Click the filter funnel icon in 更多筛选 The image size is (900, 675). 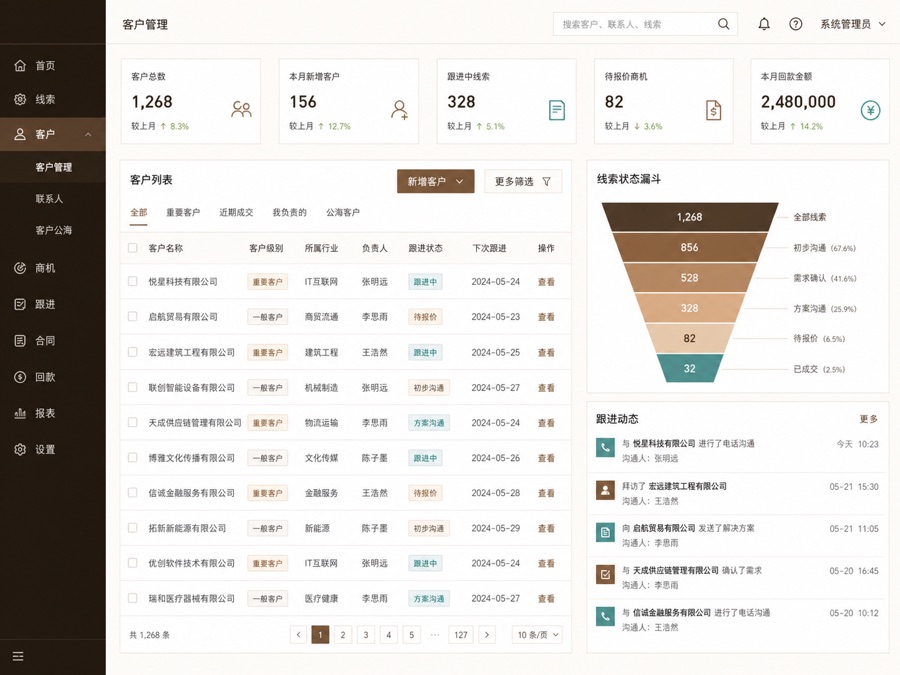(546, 181)
